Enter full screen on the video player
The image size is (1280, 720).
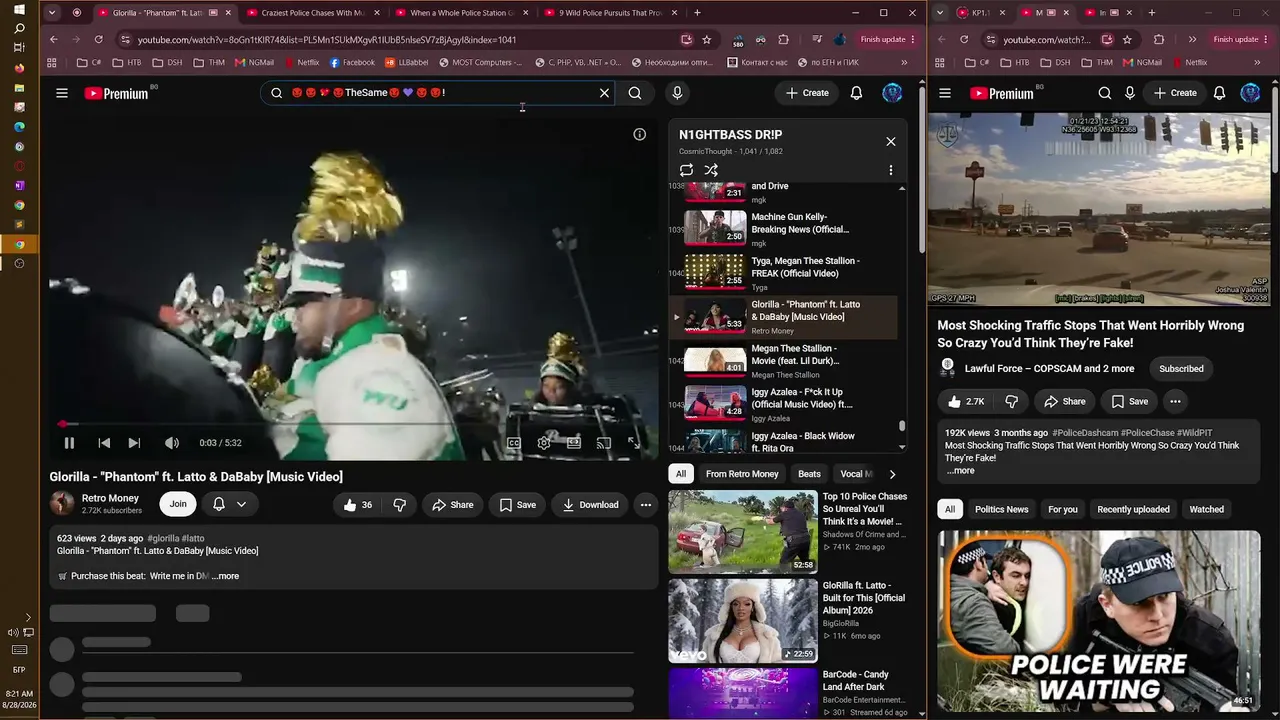[634, 443]
